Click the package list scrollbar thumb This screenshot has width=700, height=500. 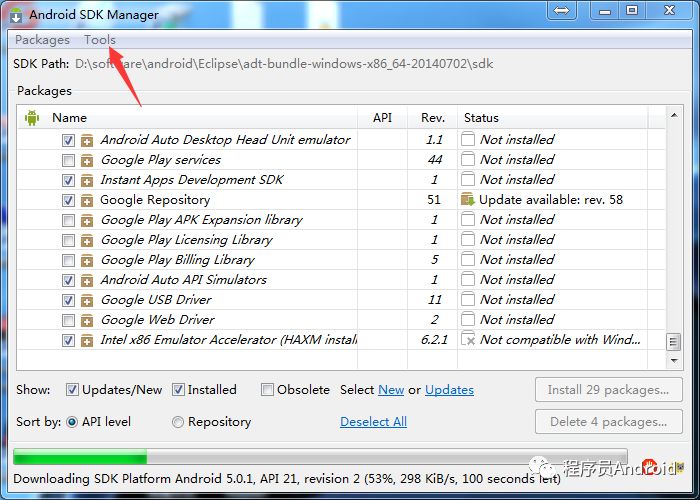tap(674, 342)
